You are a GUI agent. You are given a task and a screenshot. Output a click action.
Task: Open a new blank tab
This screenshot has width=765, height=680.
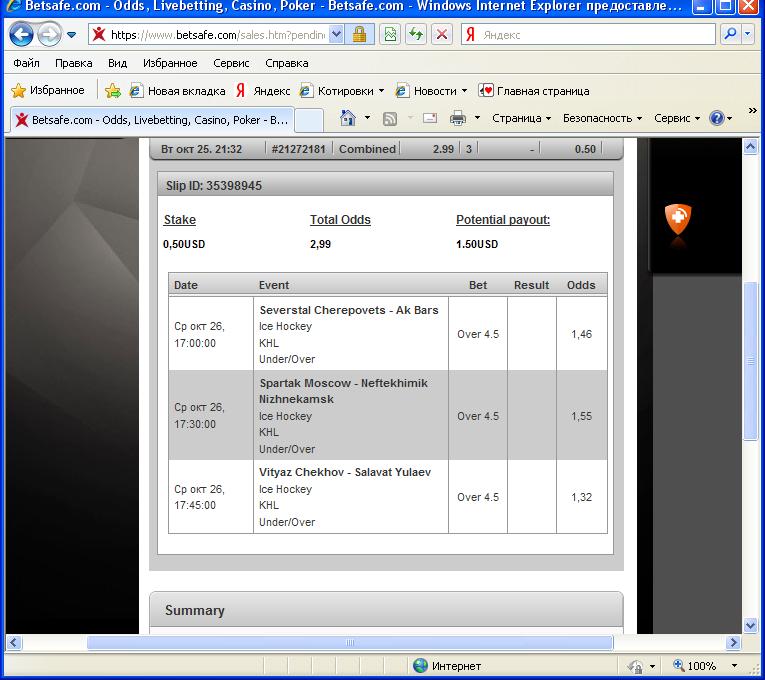point(309,120)
